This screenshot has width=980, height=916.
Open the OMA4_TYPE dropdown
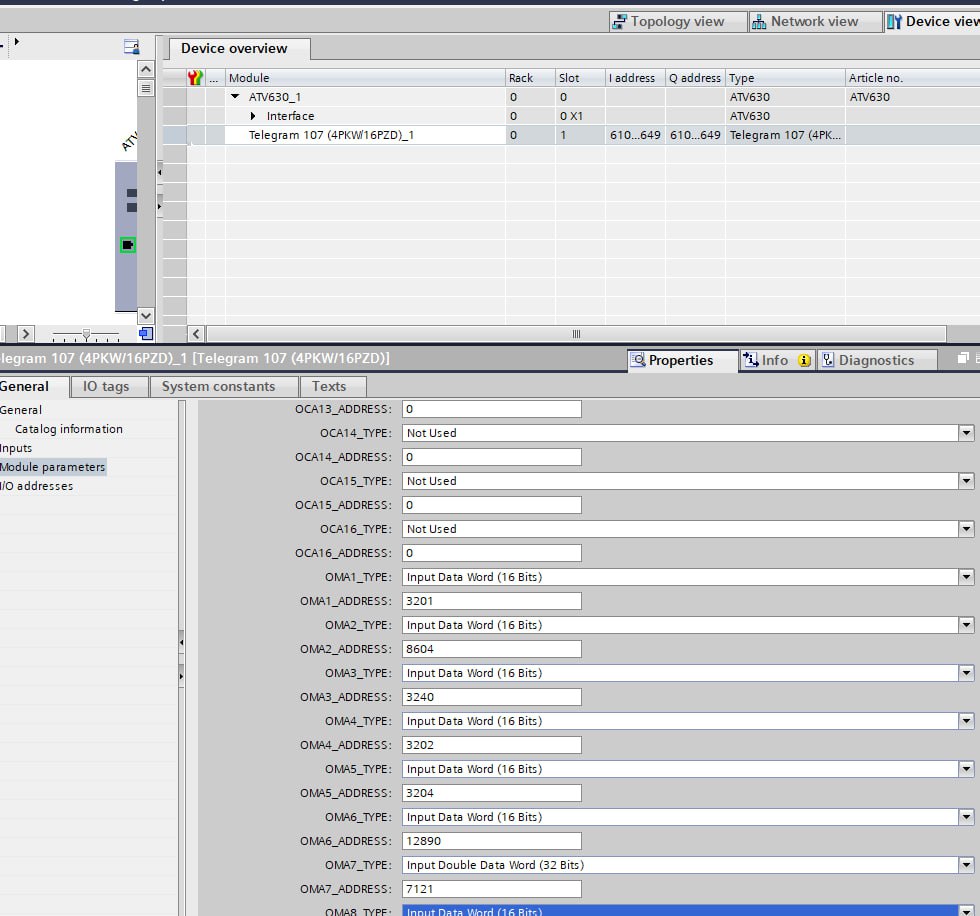click(966, 721)
